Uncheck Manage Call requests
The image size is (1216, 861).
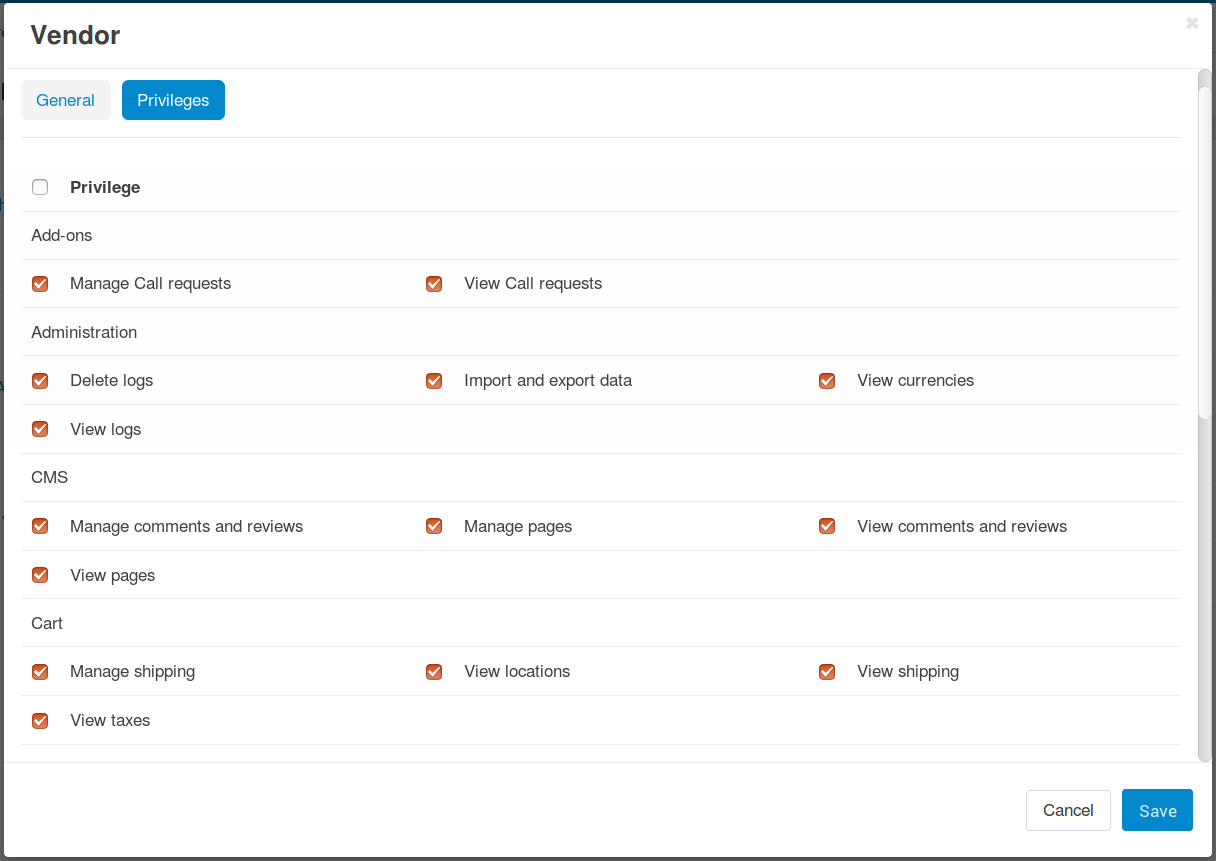pos(40,284)
